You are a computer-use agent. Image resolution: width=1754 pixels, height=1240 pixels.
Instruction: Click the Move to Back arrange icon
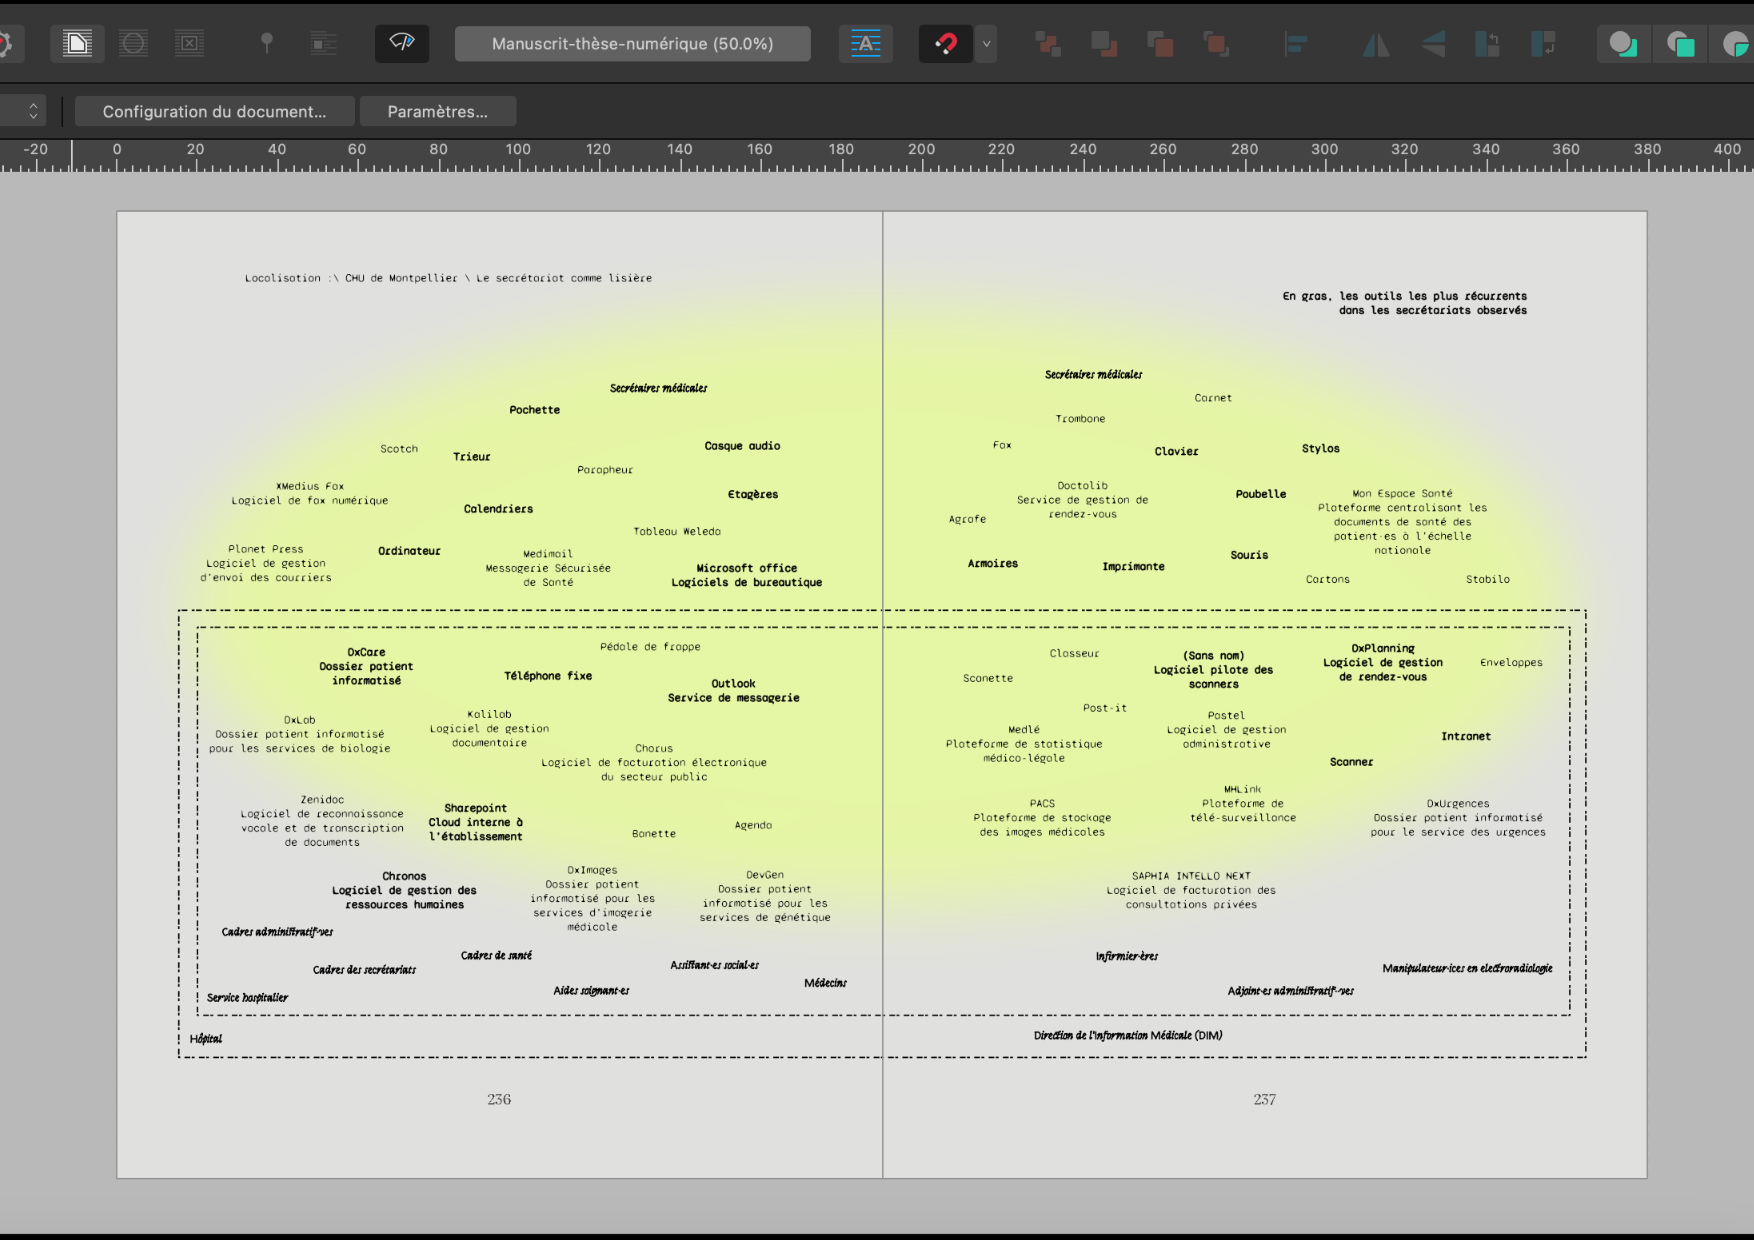click(1048, 43)
